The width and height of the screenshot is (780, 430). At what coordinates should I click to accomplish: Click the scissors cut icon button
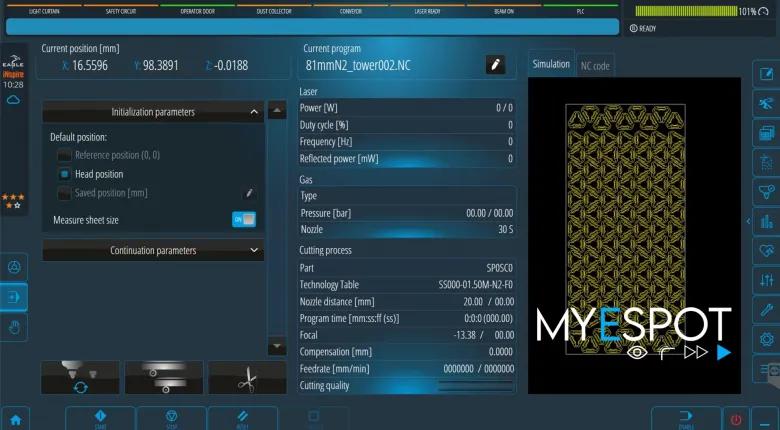pyautogui.click(x=246, y=377)
